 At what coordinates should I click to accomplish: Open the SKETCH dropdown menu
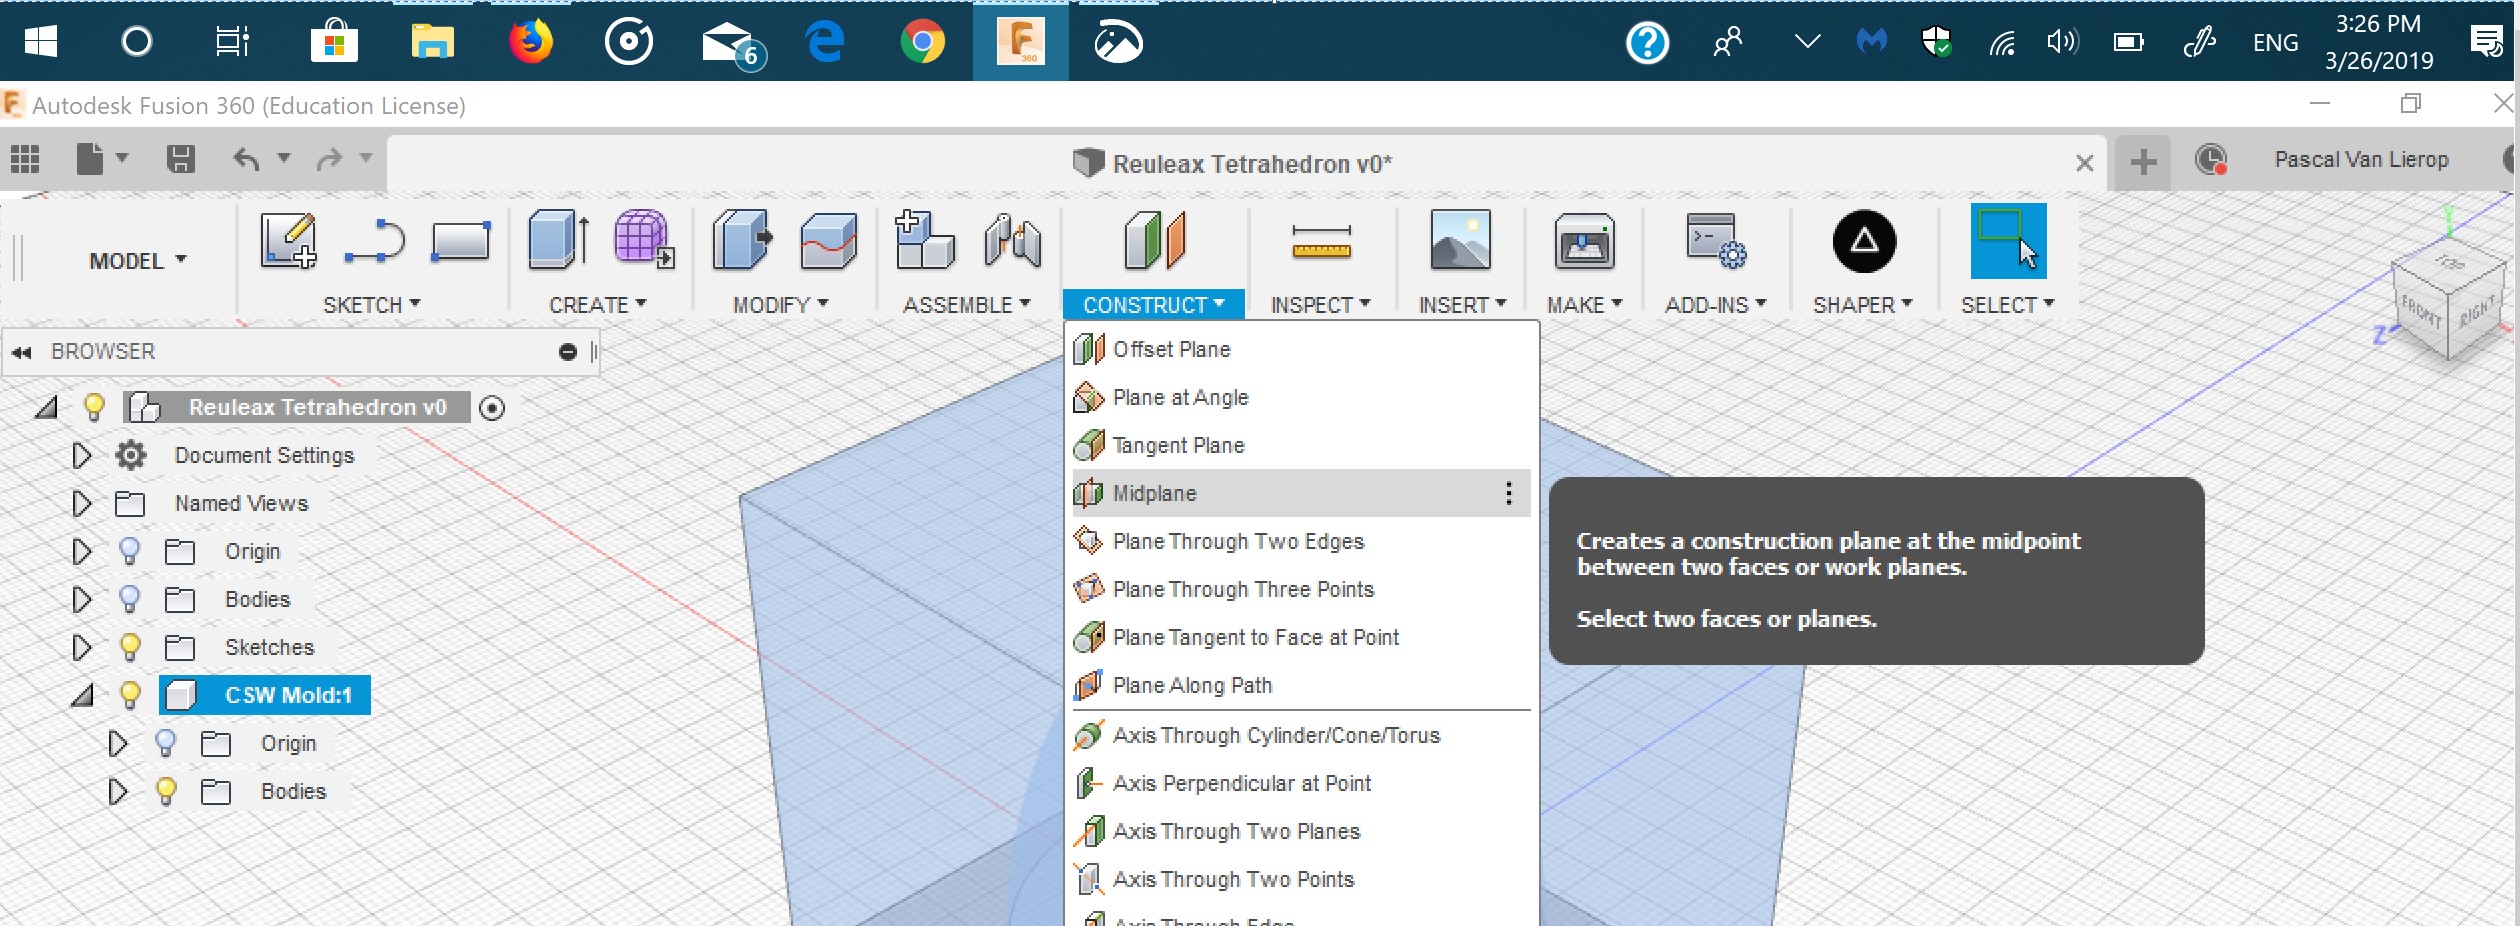[x=371, y=305]
